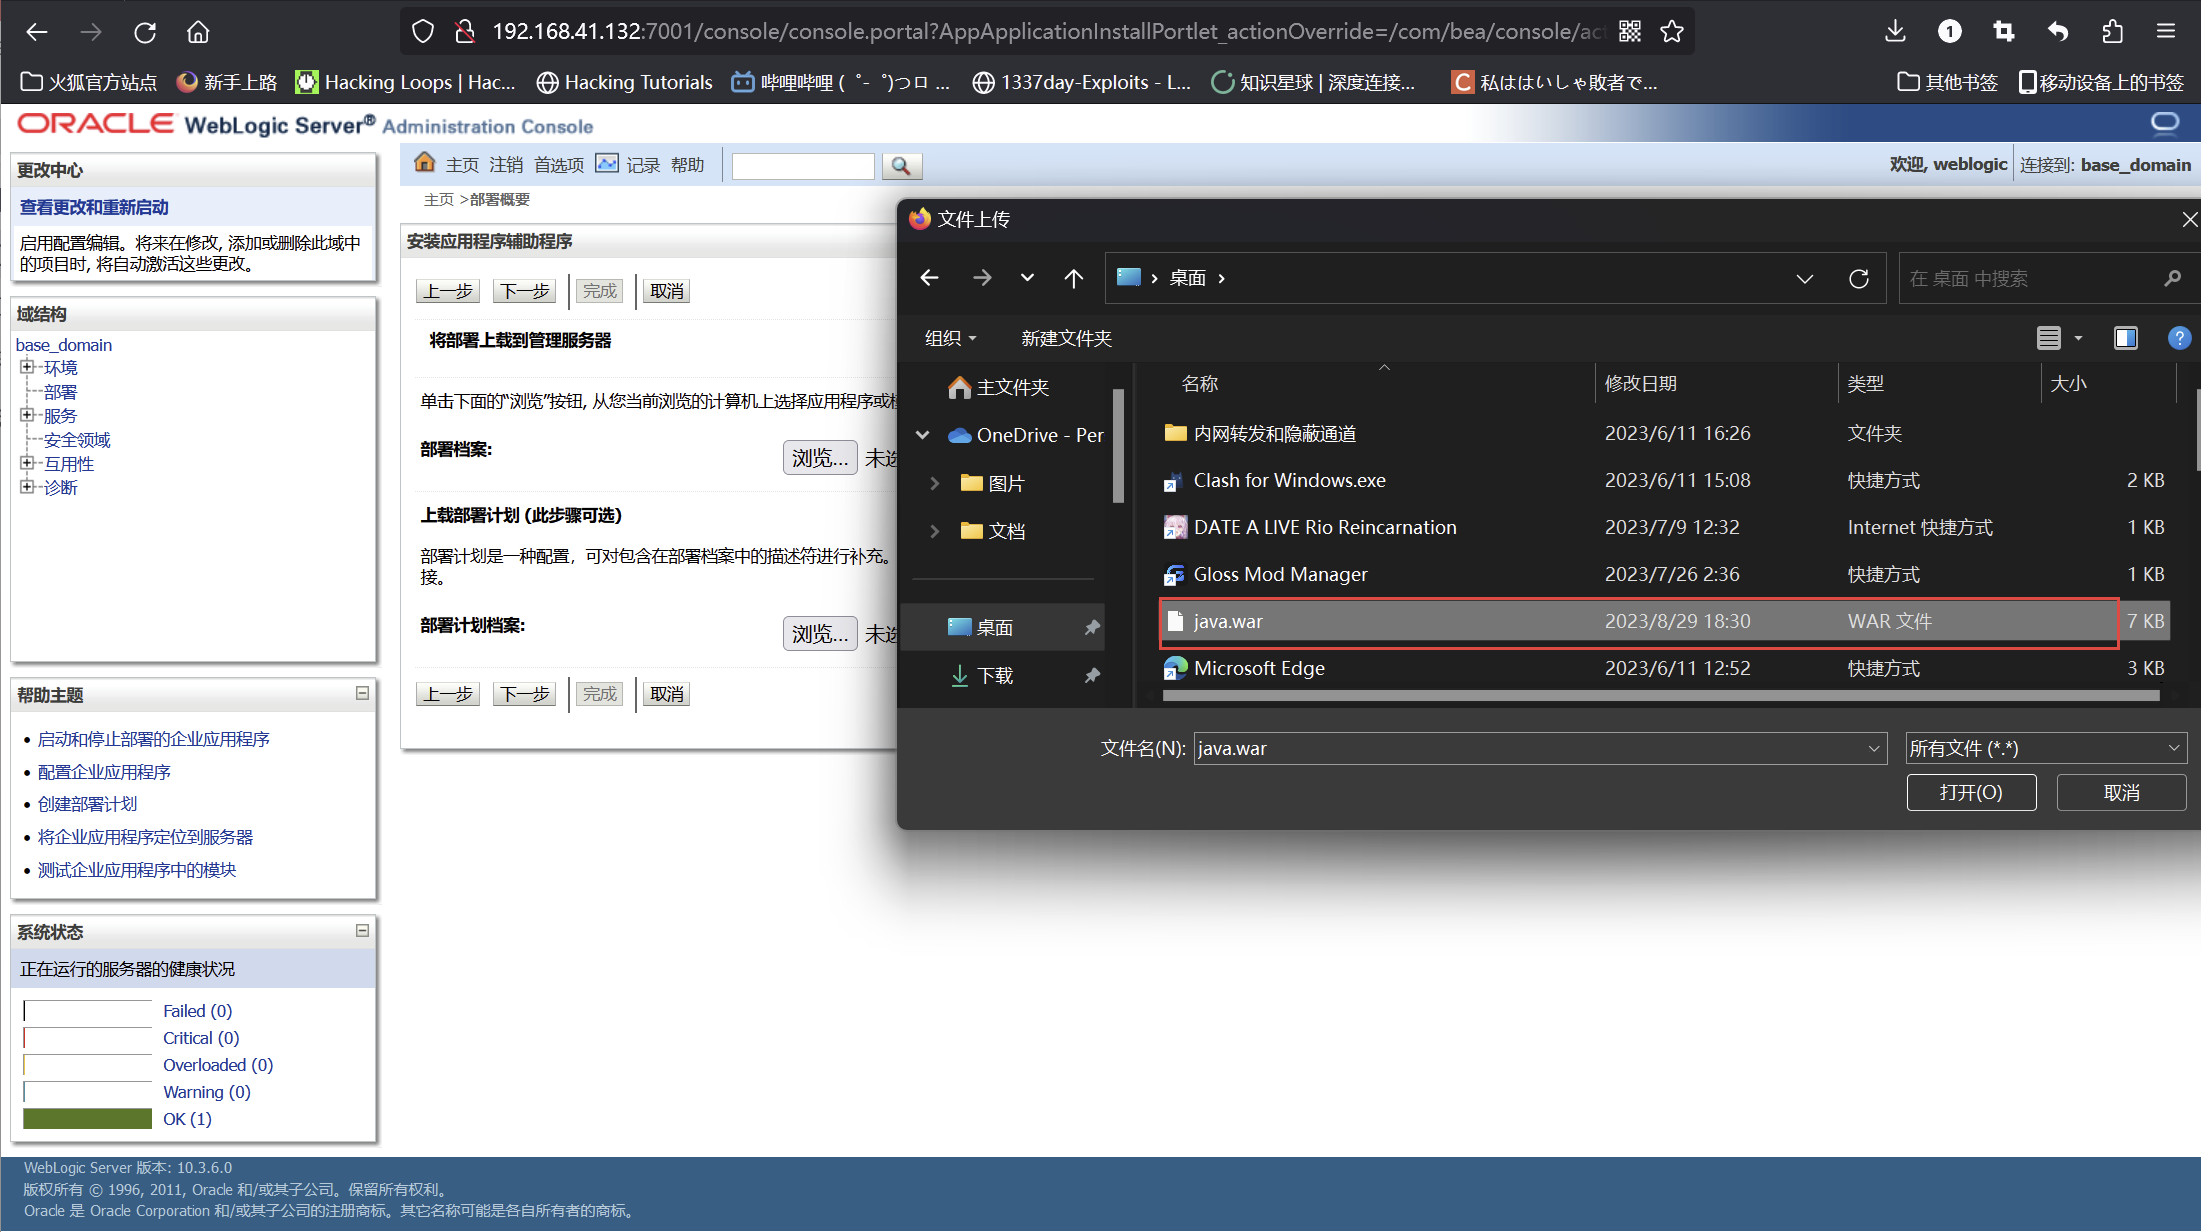The width and height of the screenshot is (2201, 1232).
Task: Go up one folder in file dialog
Action: point(1074,278)
